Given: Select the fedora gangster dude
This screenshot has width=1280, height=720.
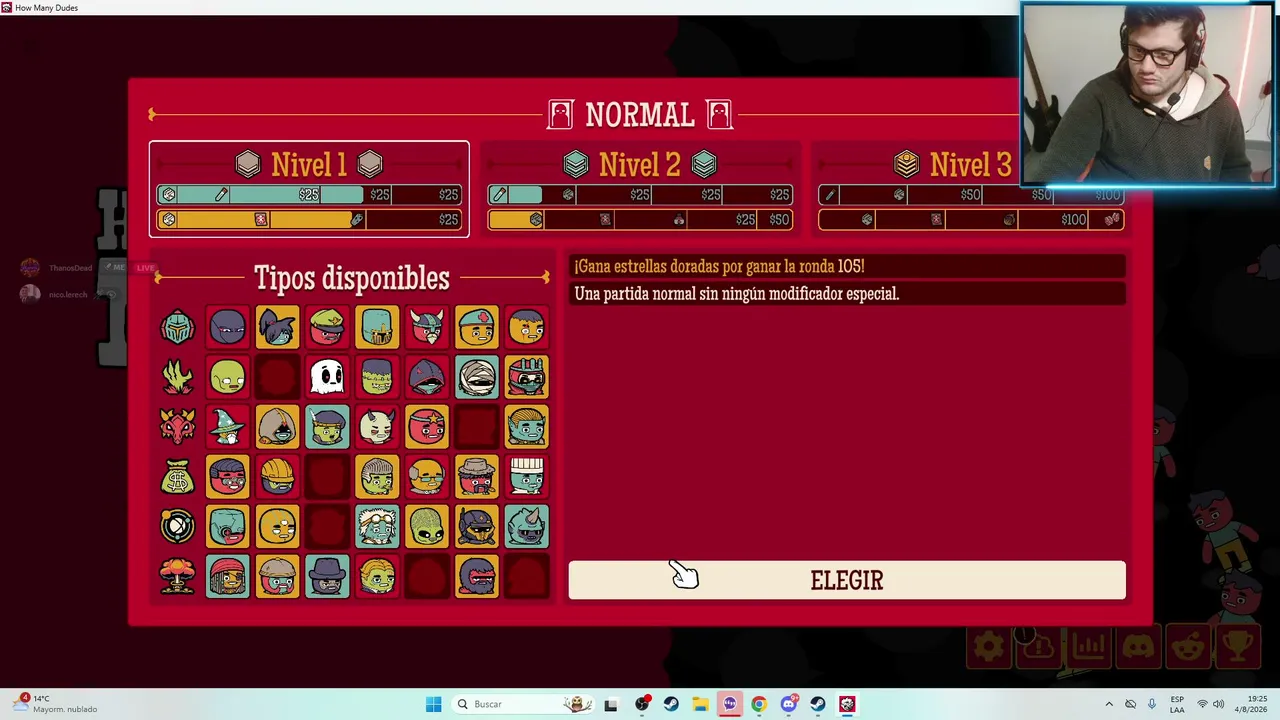Looking at the screenshot, I should (328, 577).
